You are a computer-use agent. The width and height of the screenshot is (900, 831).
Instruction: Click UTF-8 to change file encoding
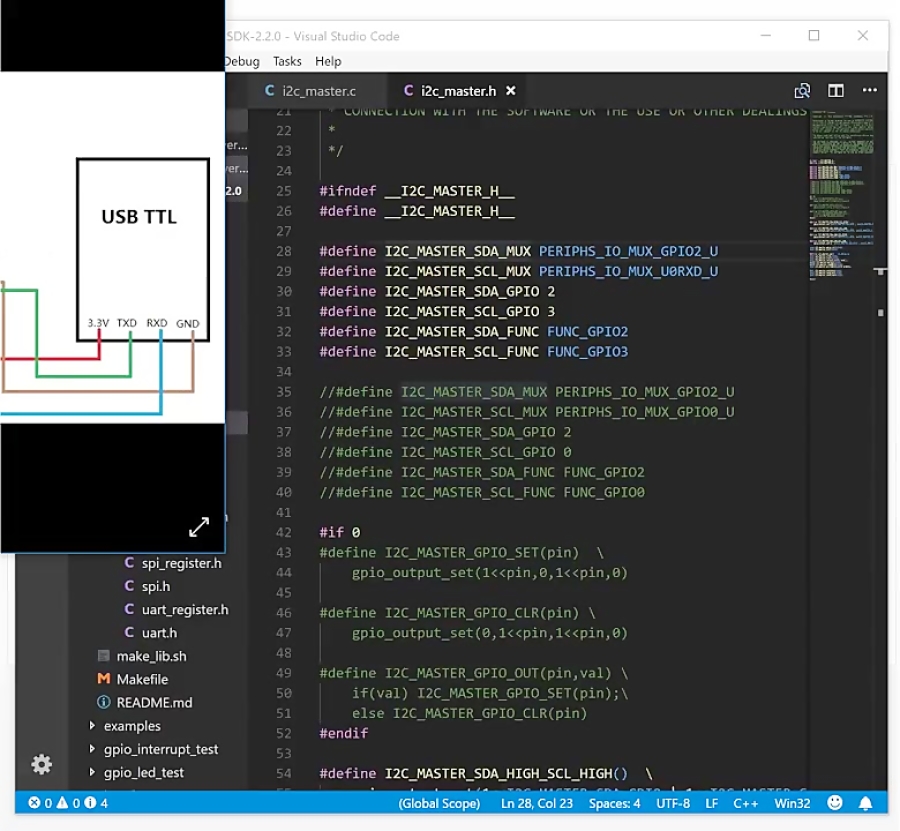[x=673, y=802]
